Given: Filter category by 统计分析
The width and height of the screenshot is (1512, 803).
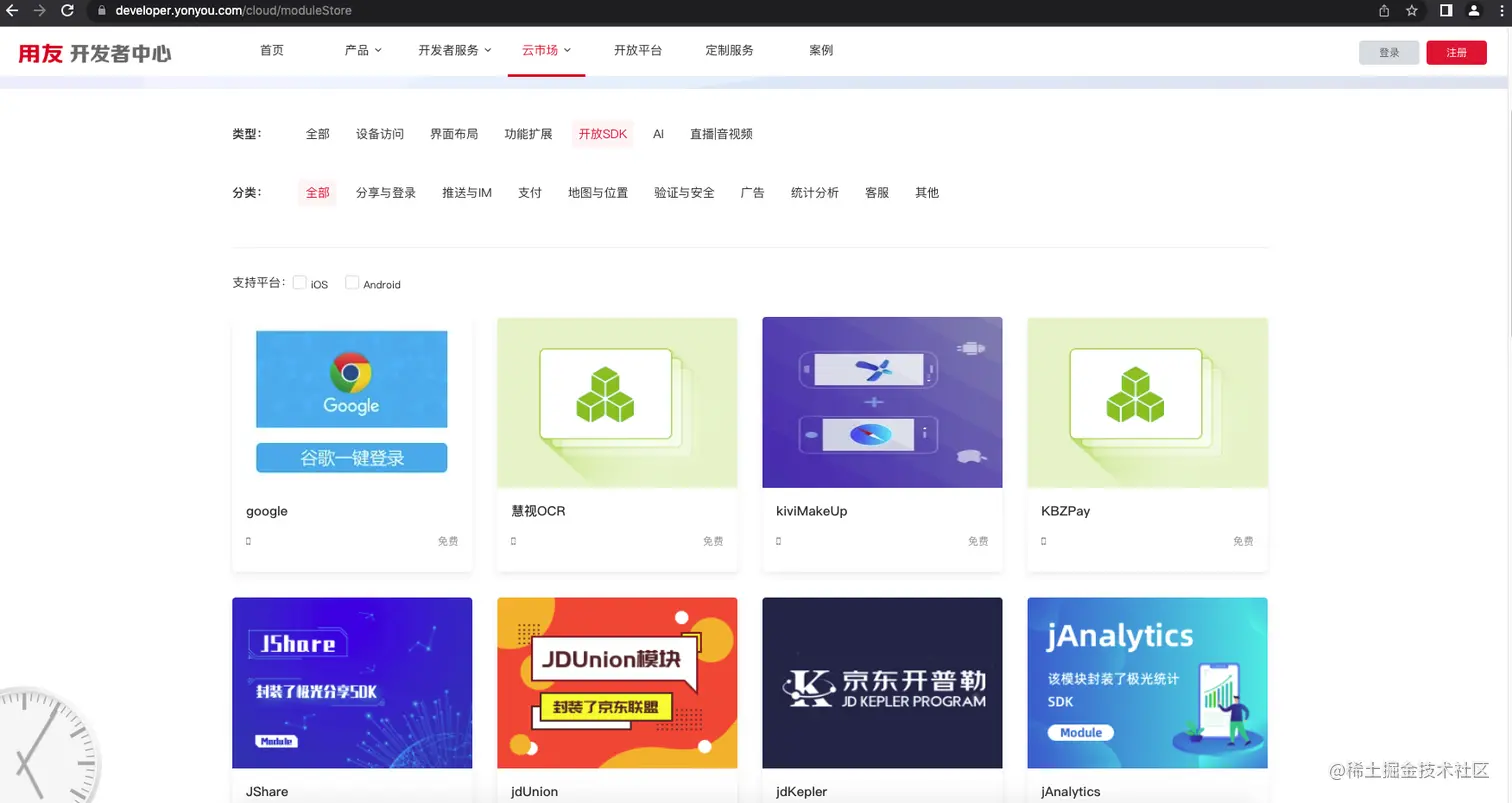Looking at the screenshot, I should click(x=815, y=193).
